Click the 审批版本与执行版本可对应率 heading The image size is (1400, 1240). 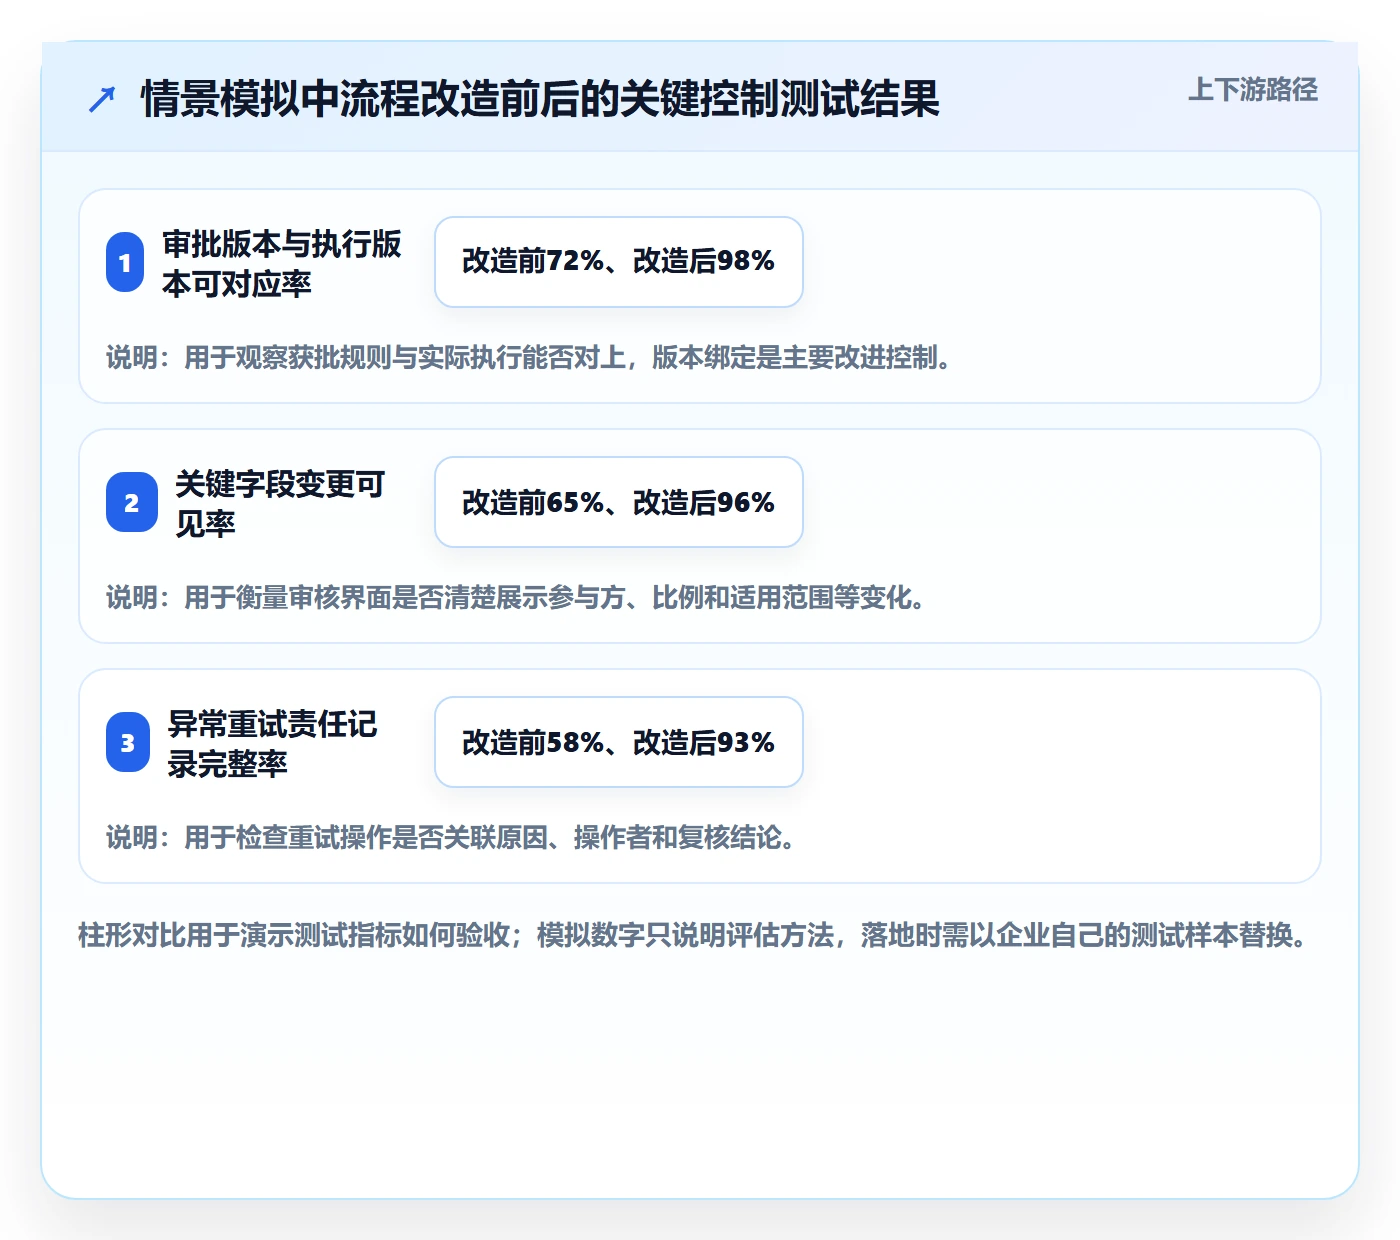tap(282, 263)
